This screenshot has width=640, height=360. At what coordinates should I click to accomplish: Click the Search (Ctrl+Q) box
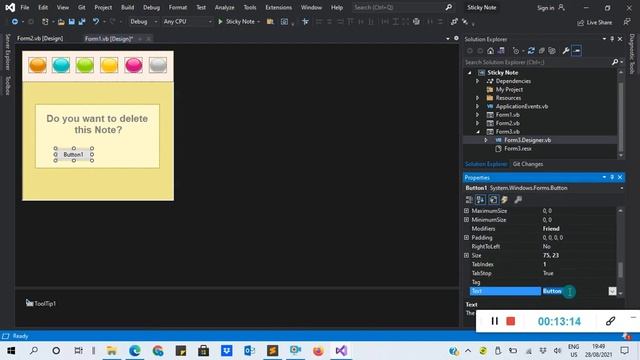tap(398, 7)
